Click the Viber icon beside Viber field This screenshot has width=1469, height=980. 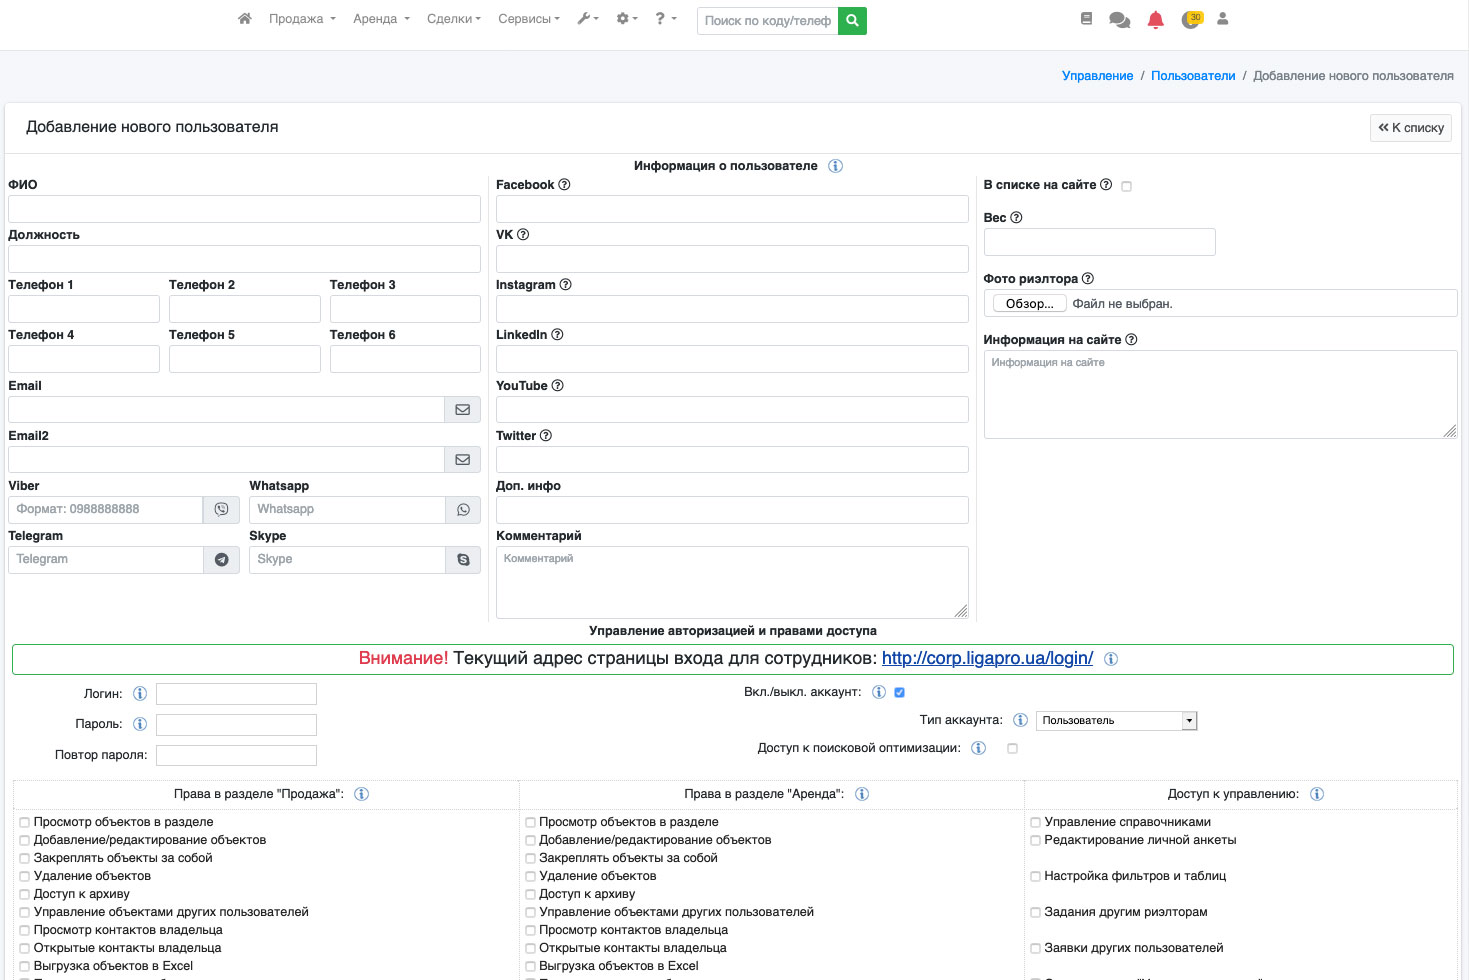coord(221,510)
